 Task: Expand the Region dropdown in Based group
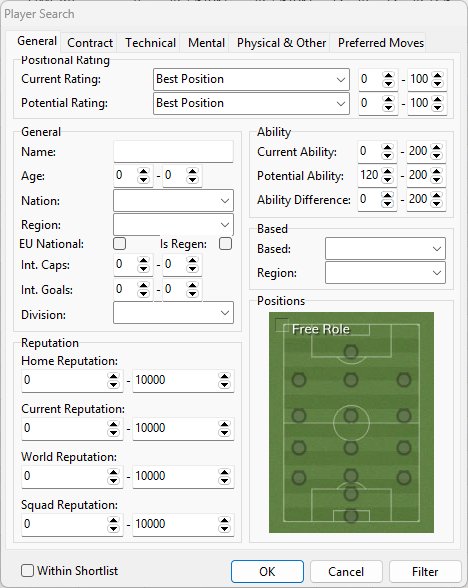click(385, 273)
